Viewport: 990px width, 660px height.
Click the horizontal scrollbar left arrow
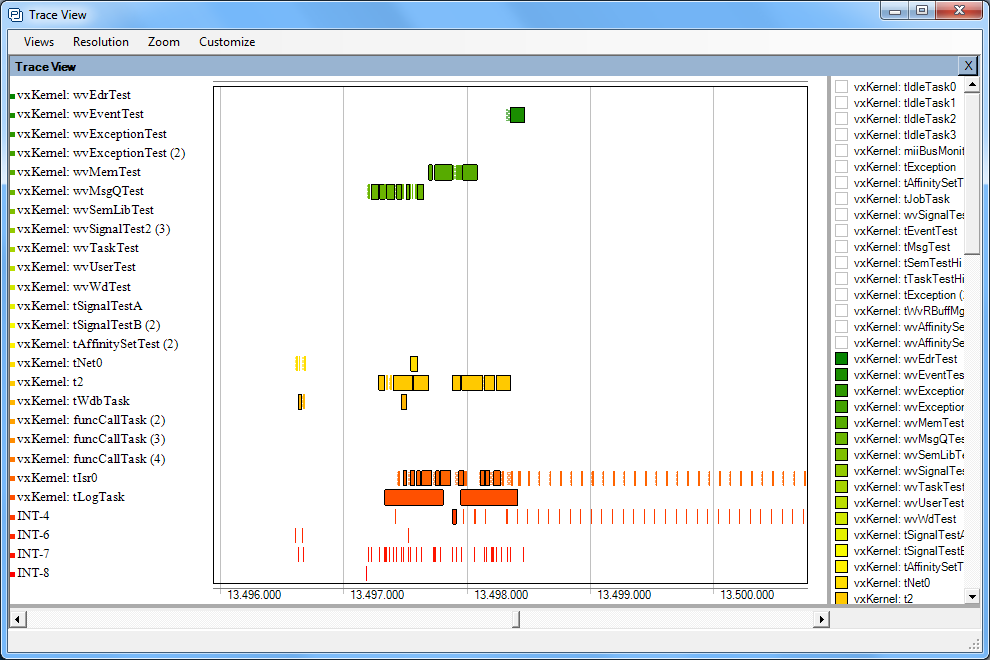17,620
